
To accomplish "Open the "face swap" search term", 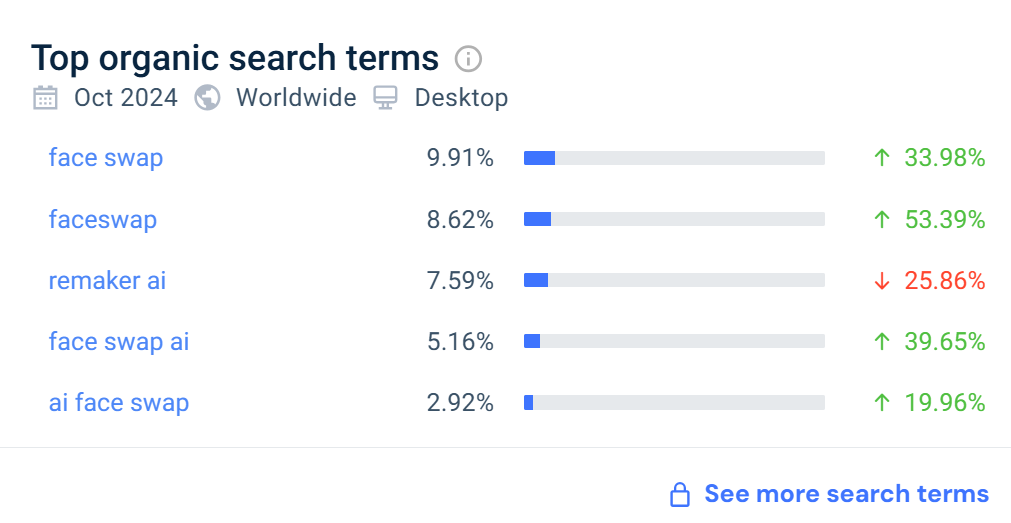I will point(106,158).
